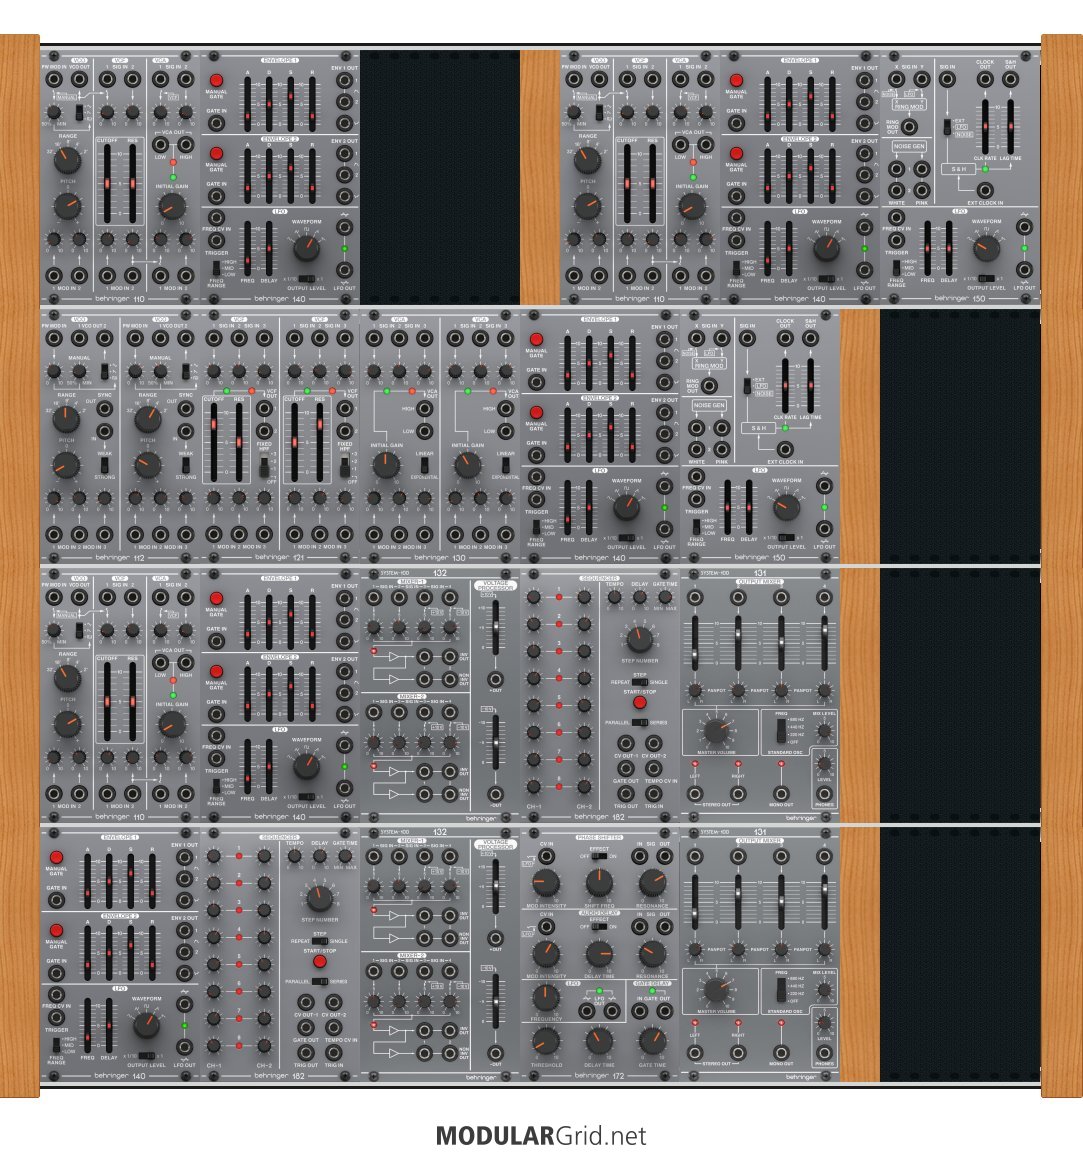The height and width of the screenshot is (1157, 1083).
Task: Toggle WEAK/STRONG sync switch on first 112 VCO
Action: coord(105,464)
